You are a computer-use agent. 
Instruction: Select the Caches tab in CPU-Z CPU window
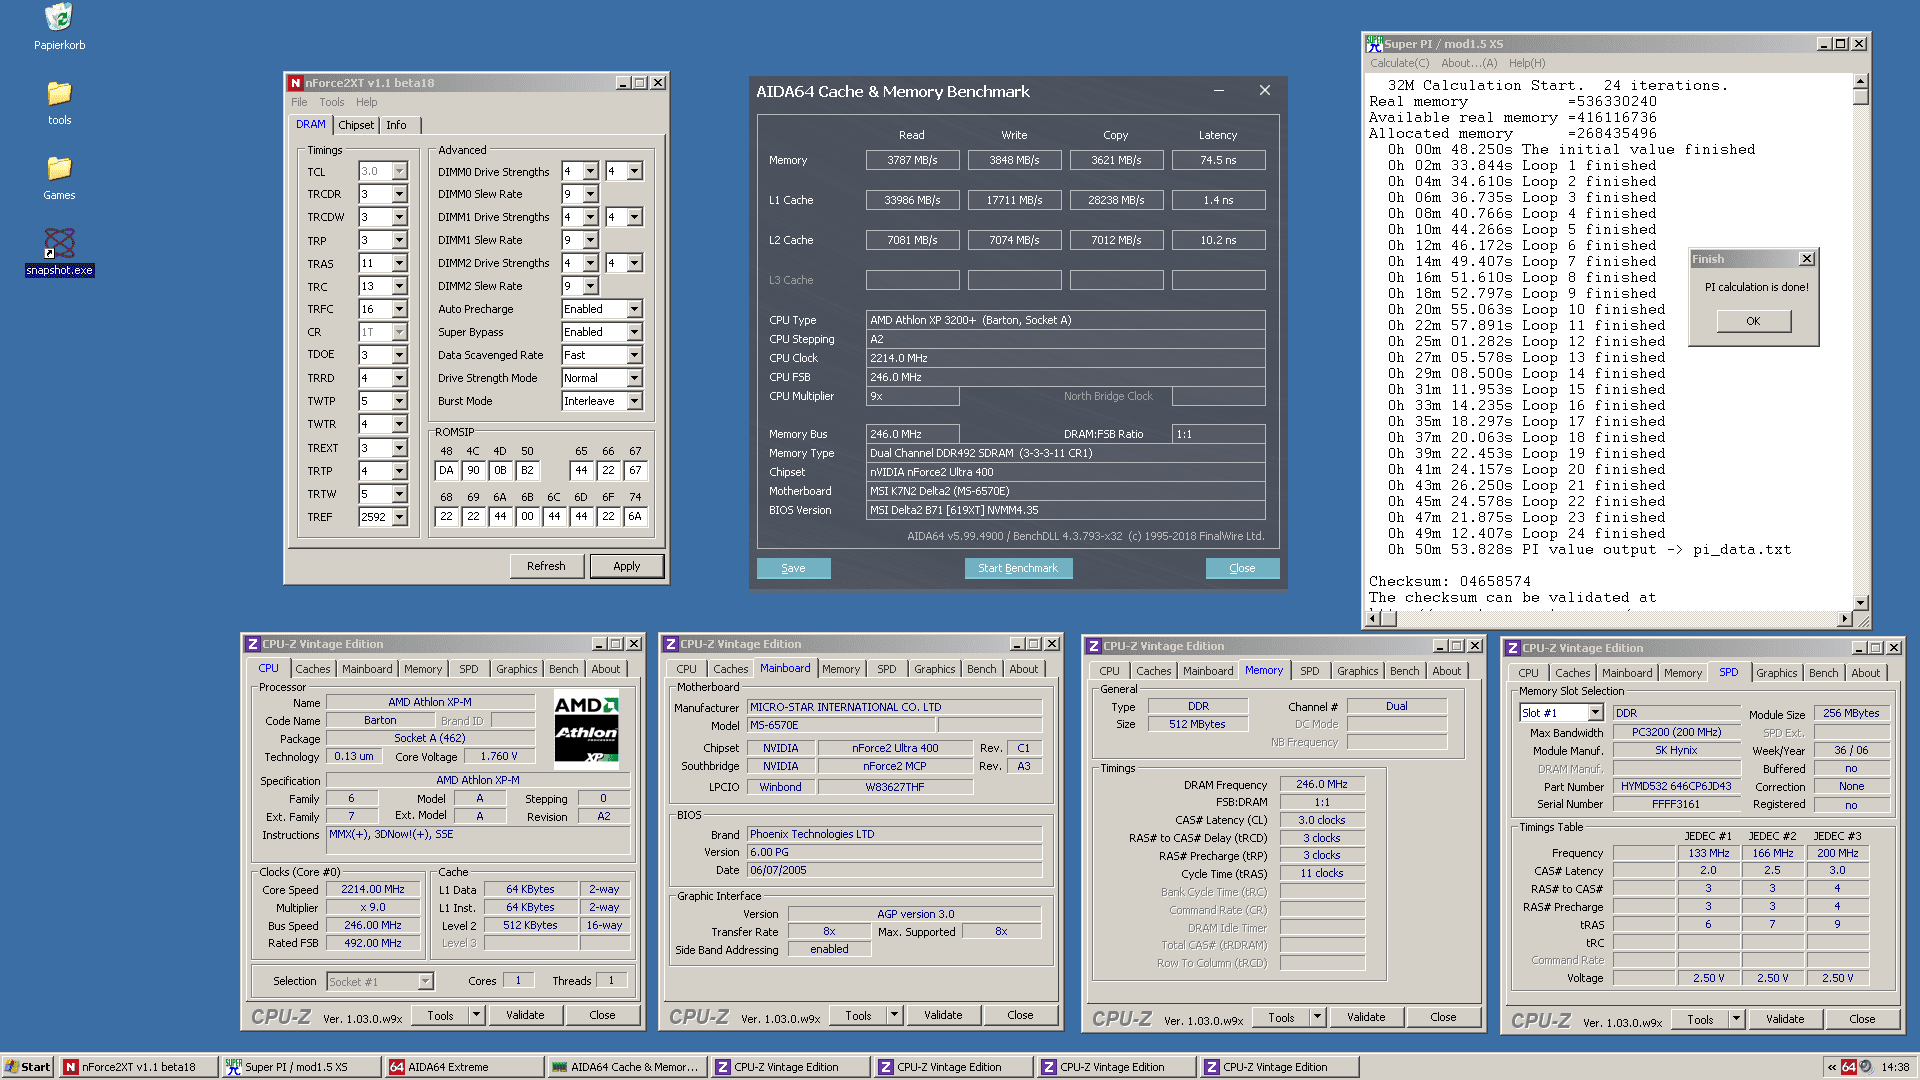tap(313, 669)
